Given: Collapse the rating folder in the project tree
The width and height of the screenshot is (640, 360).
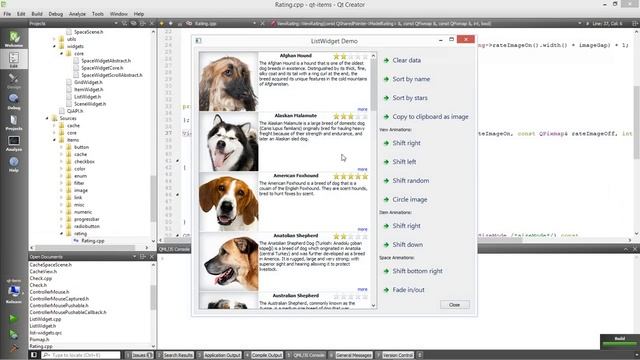Looking at the screenshot, I should click(62, 233).
